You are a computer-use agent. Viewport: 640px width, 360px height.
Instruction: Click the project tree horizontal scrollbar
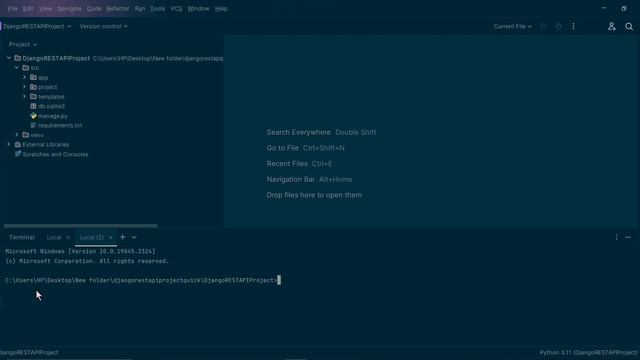80,225
